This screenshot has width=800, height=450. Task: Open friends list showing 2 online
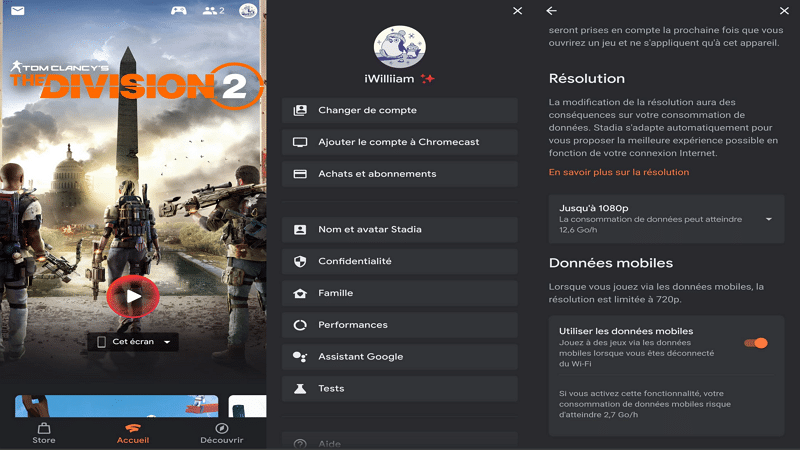(214, 10)
